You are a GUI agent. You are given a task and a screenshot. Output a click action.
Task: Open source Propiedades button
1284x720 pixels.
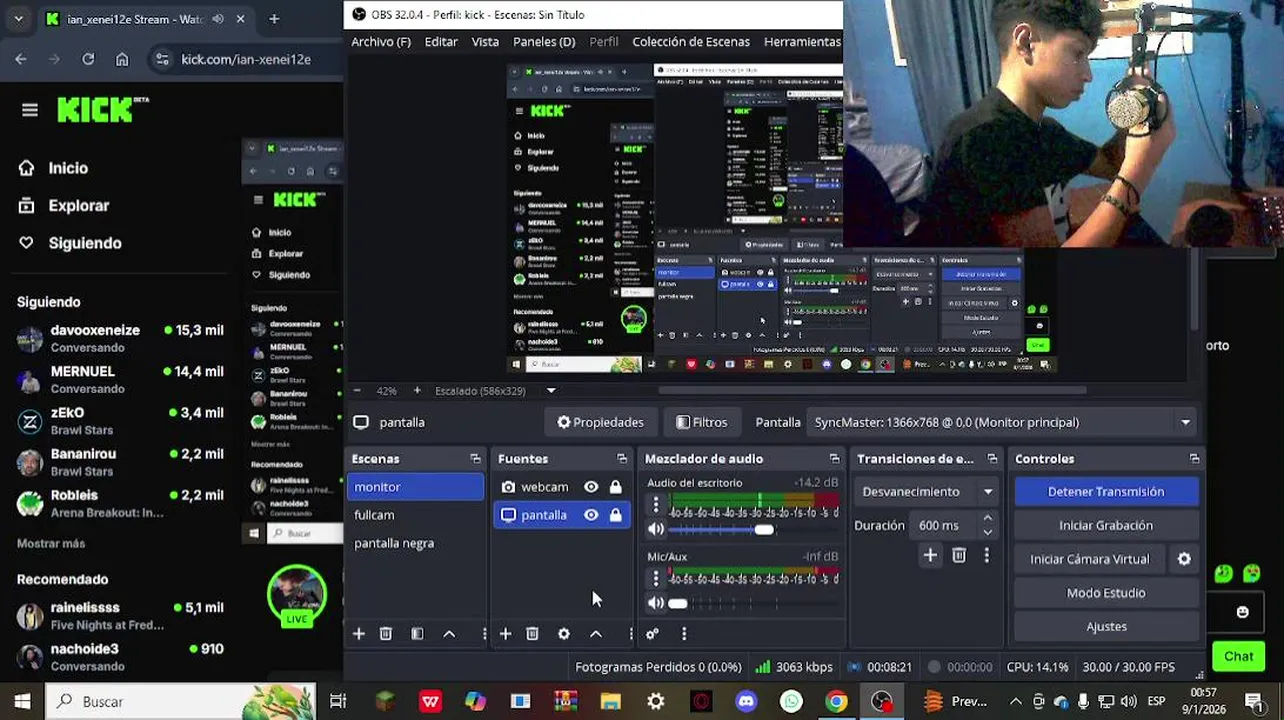[600, 422]
